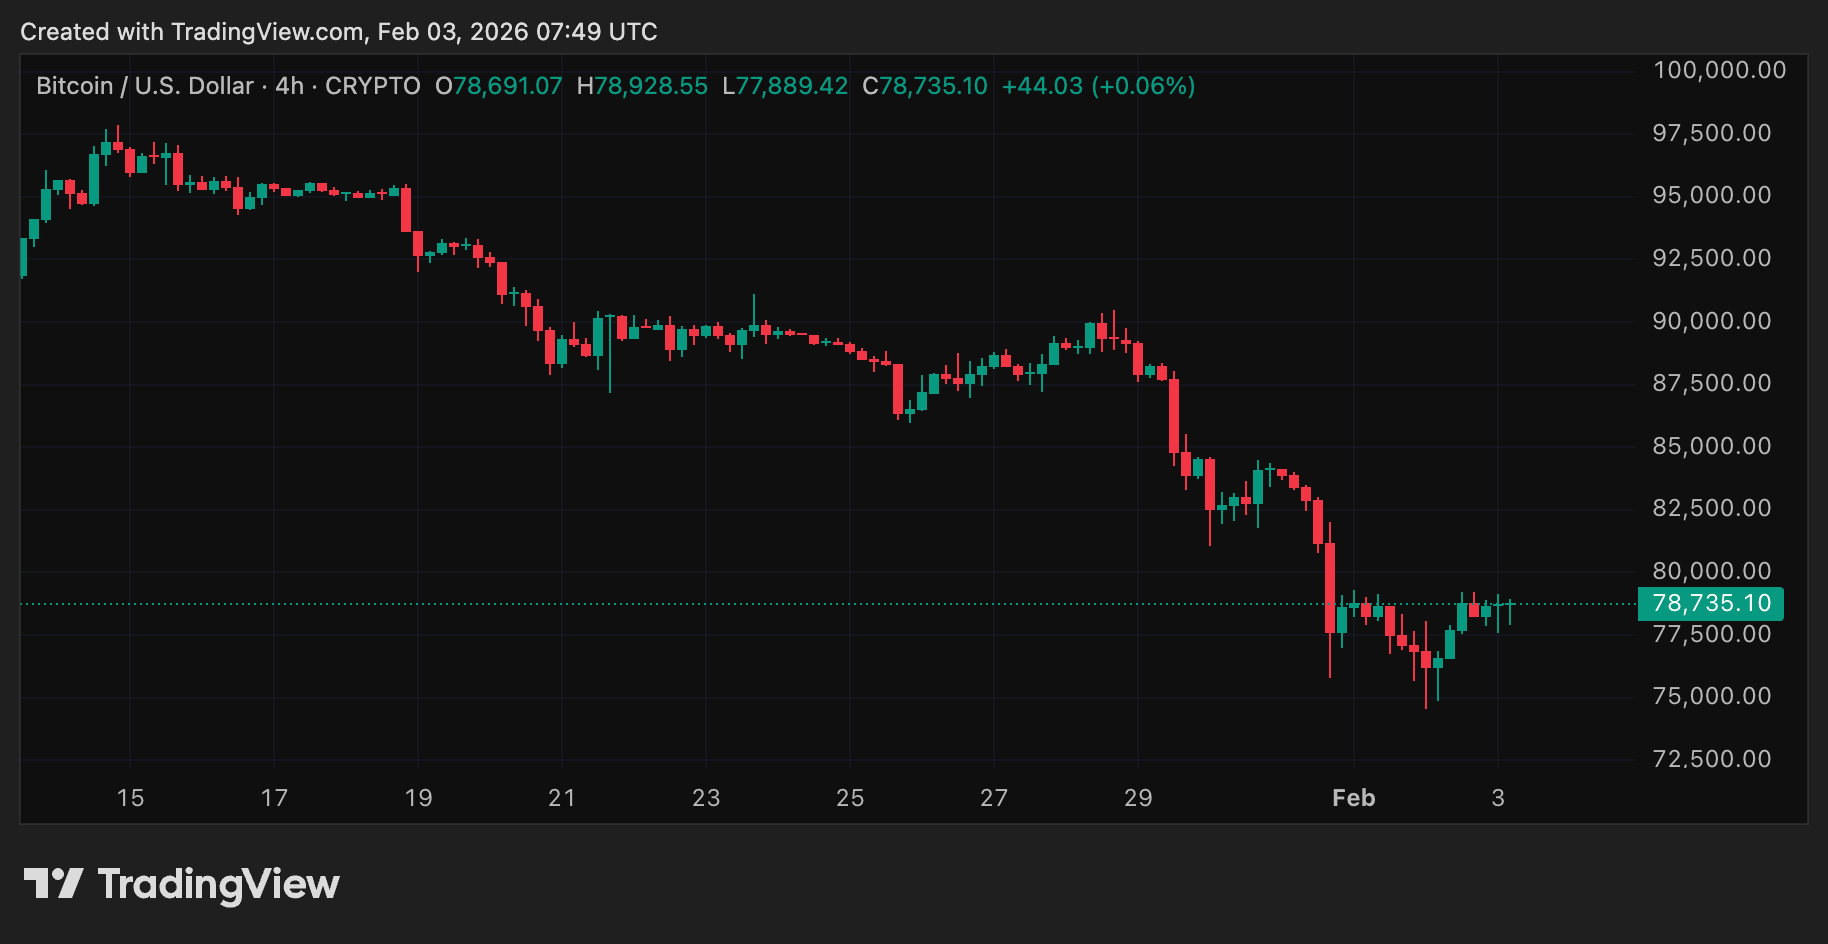Click the 15 date label on the axis
This screenshot has height=944, width=1828.
(130, 798)
